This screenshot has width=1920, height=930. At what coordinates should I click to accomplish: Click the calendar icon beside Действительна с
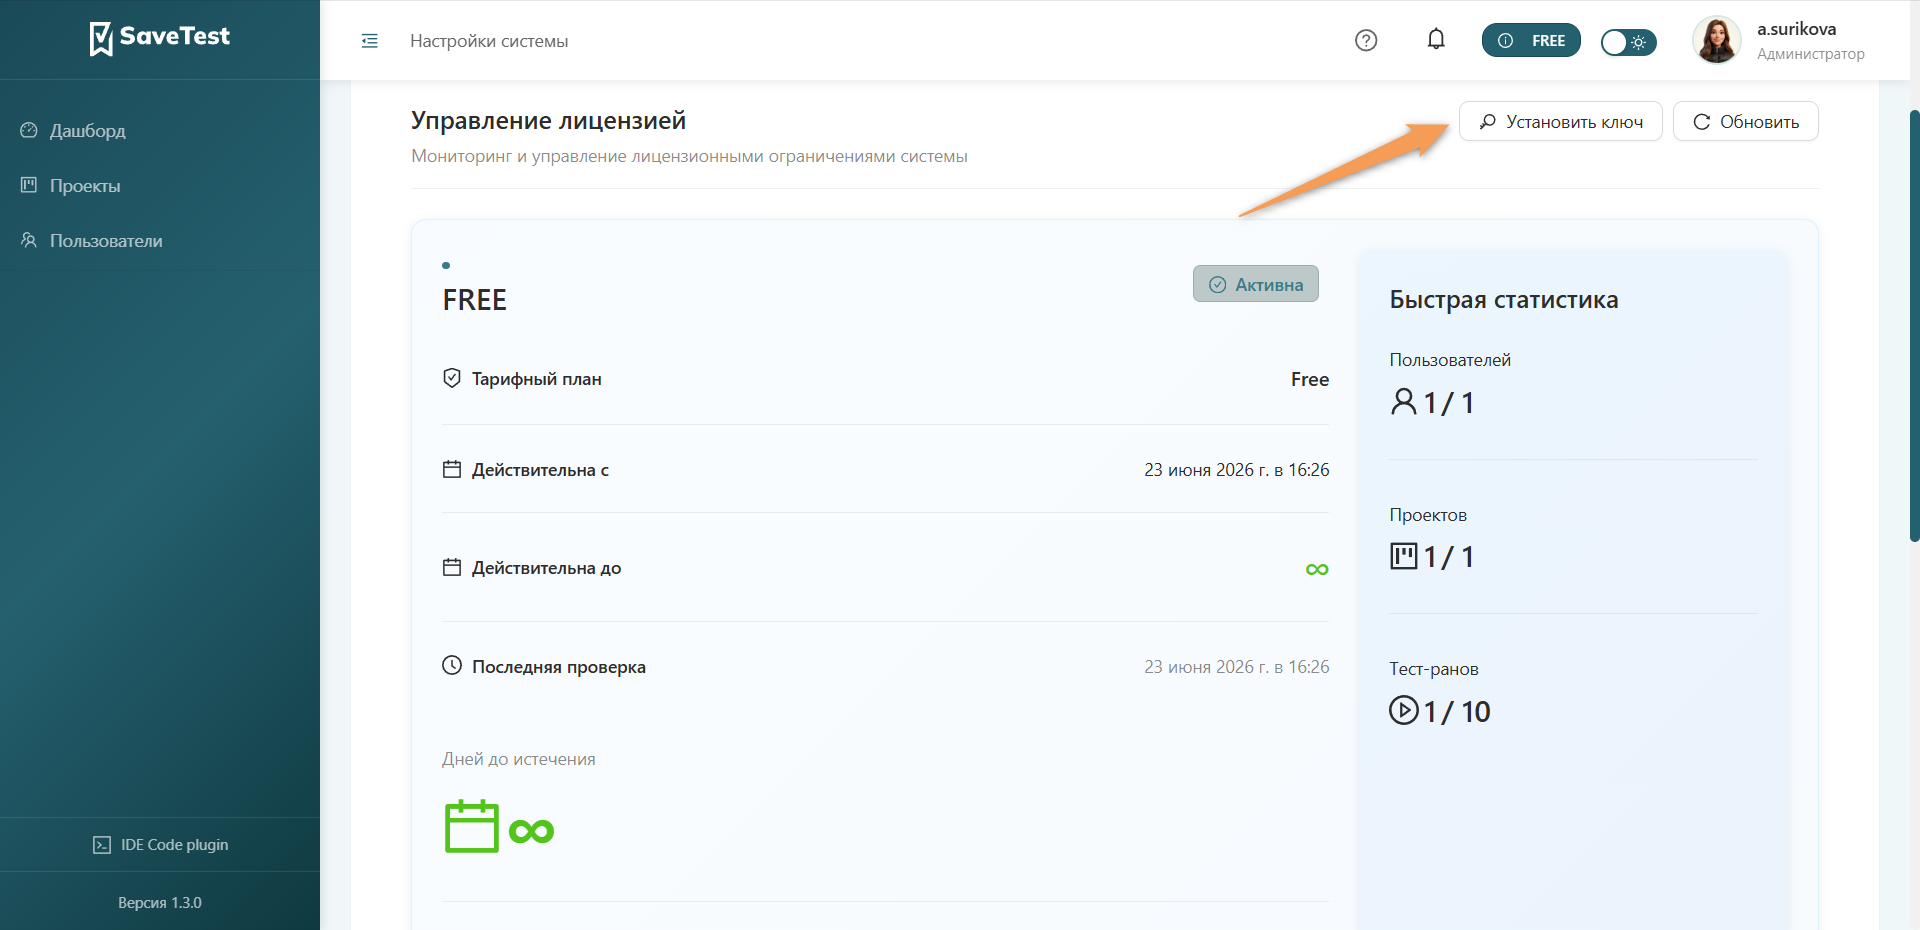click(x=452, y=469)
